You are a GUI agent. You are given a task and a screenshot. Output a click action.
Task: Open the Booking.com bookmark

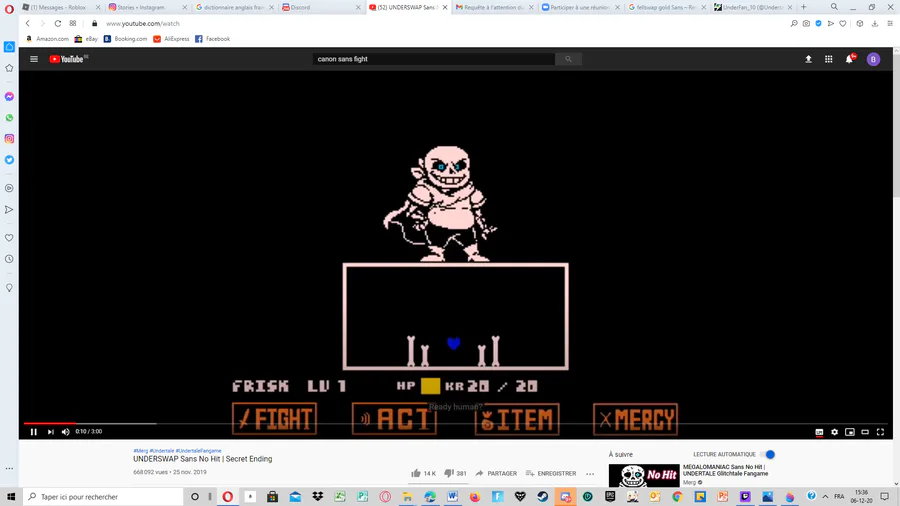pos(125,39)
